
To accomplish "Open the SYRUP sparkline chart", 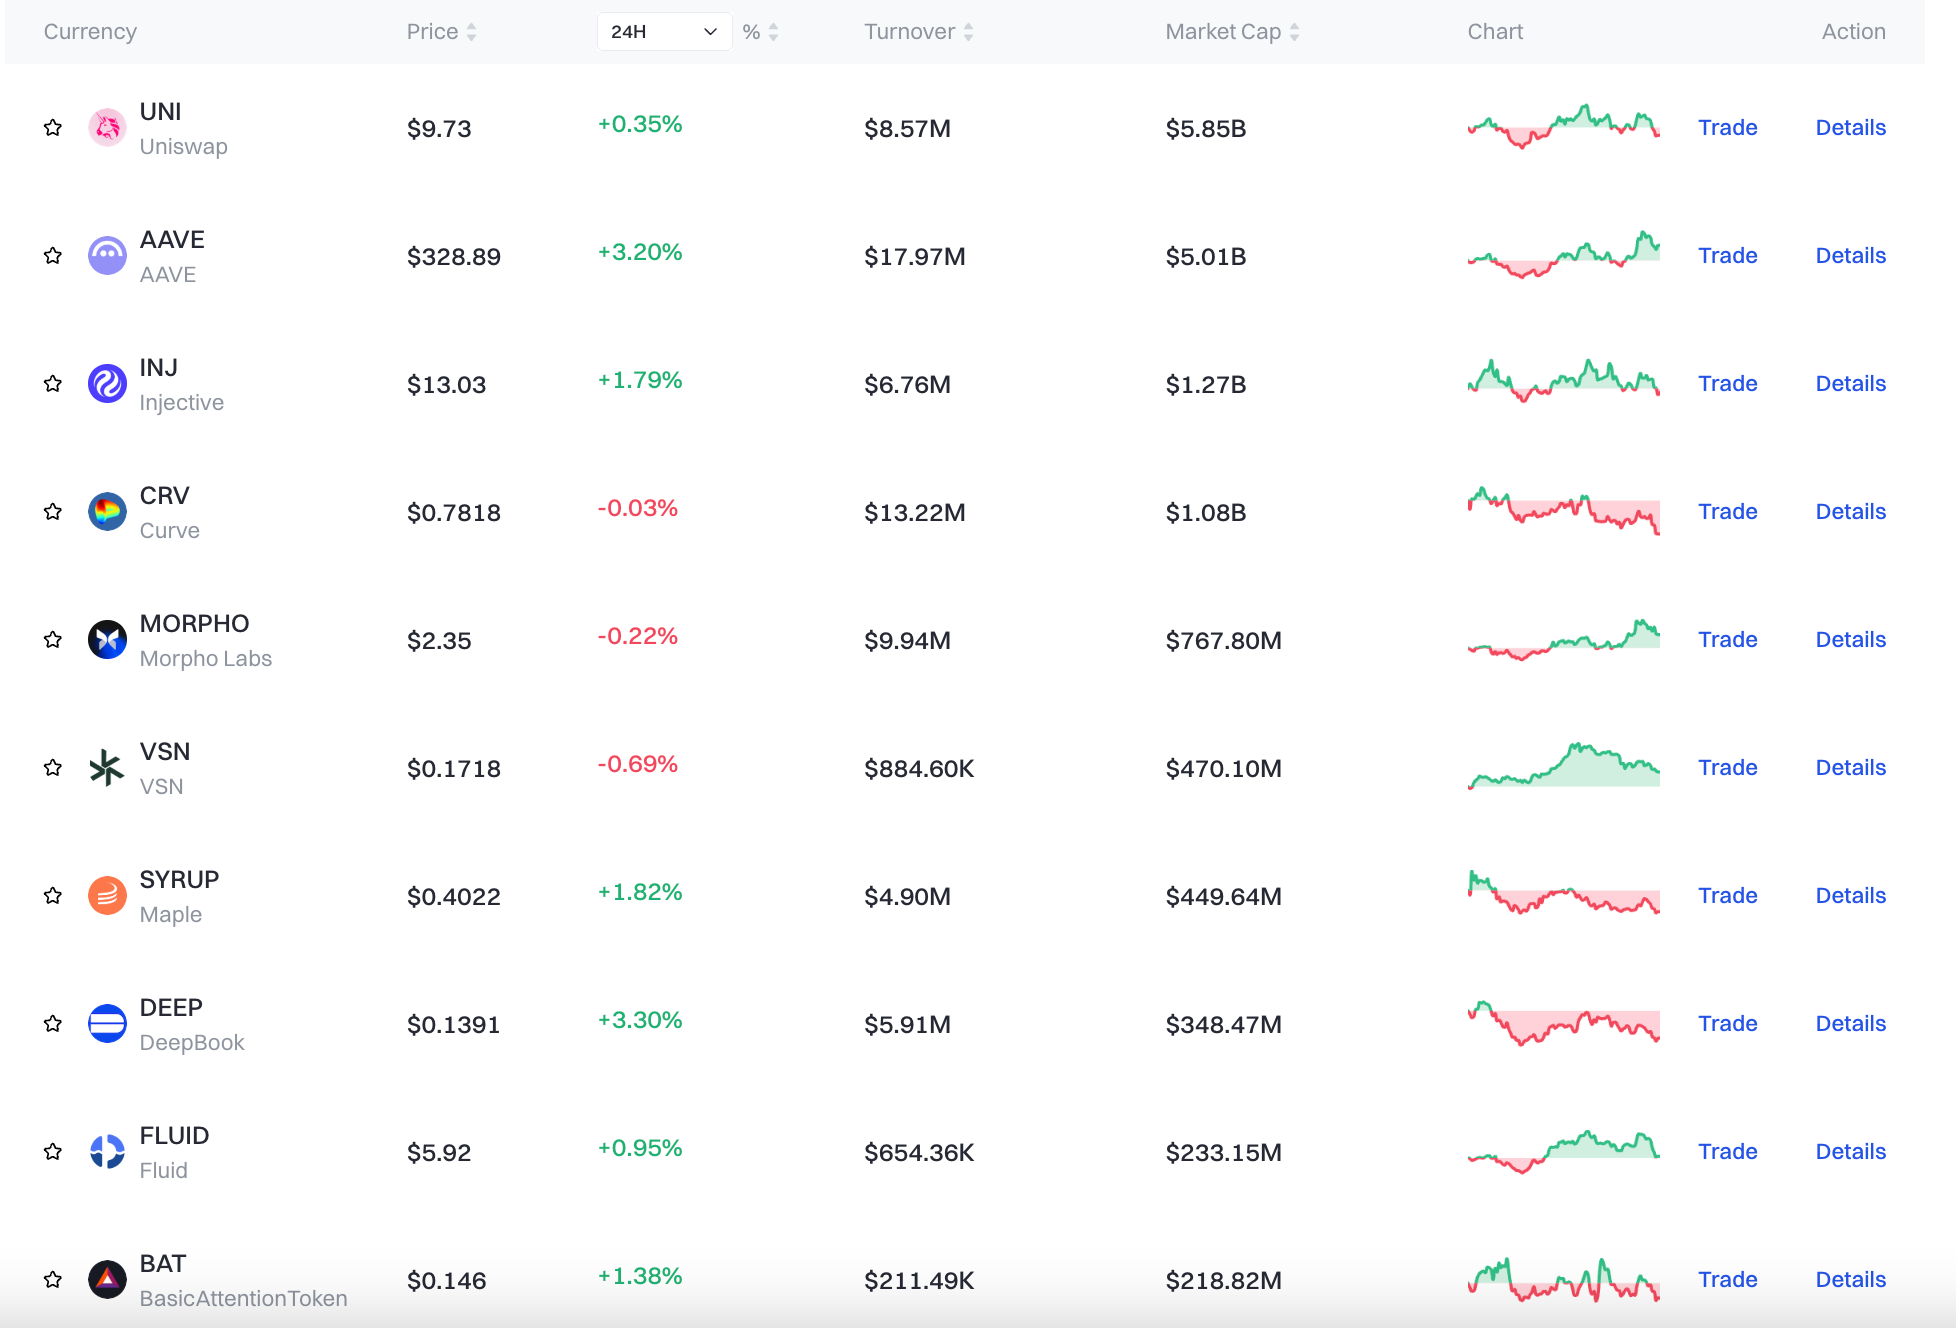I will pos(1564,893).
